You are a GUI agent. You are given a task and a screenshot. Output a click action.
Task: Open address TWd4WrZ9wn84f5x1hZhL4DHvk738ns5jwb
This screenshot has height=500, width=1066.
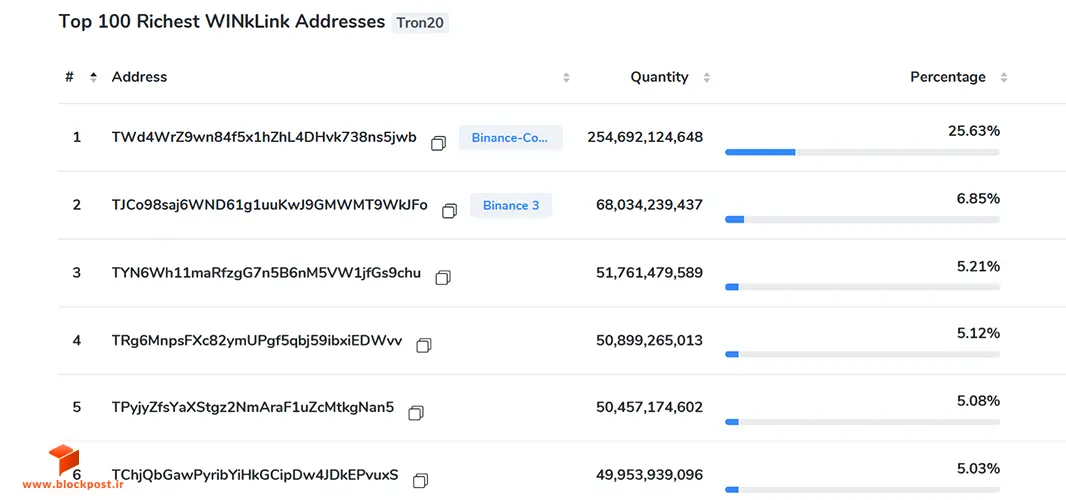(264, 137)
